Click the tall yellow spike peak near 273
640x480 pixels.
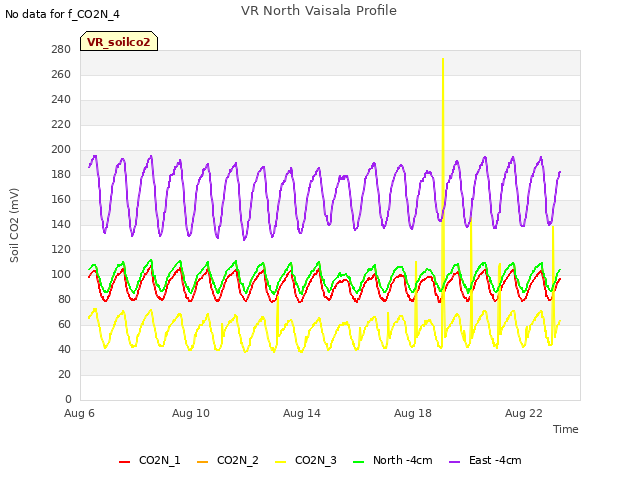(x=443, y=60)
